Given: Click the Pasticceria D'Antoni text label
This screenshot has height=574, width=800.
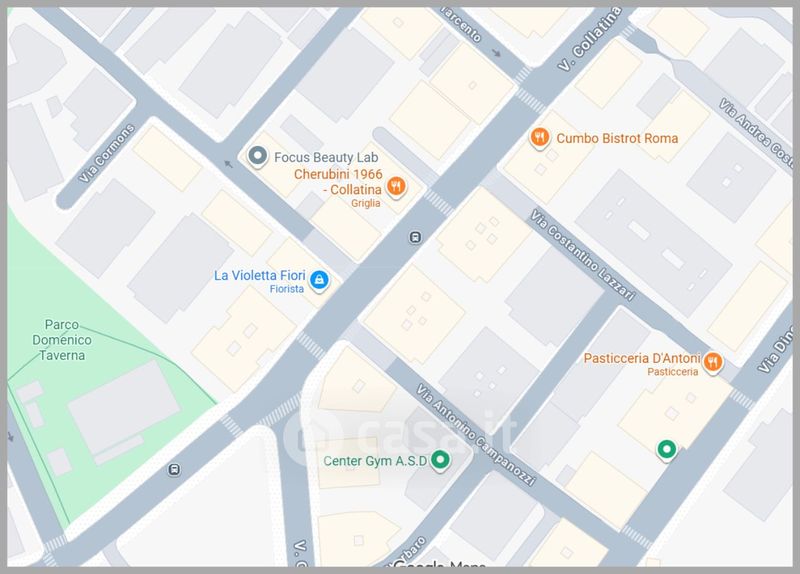Looking at the screenshot, I should pos(642,358).
